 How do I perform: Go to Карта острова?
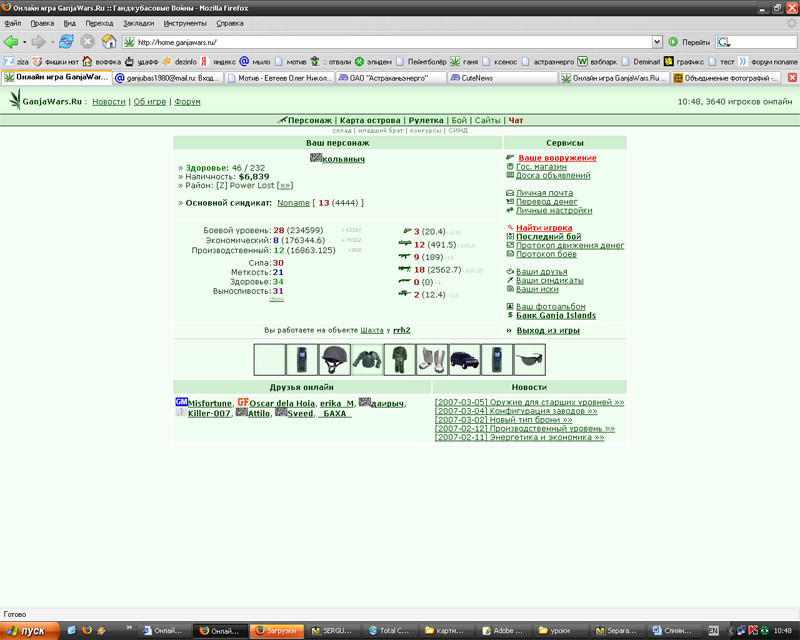[370, 120]
